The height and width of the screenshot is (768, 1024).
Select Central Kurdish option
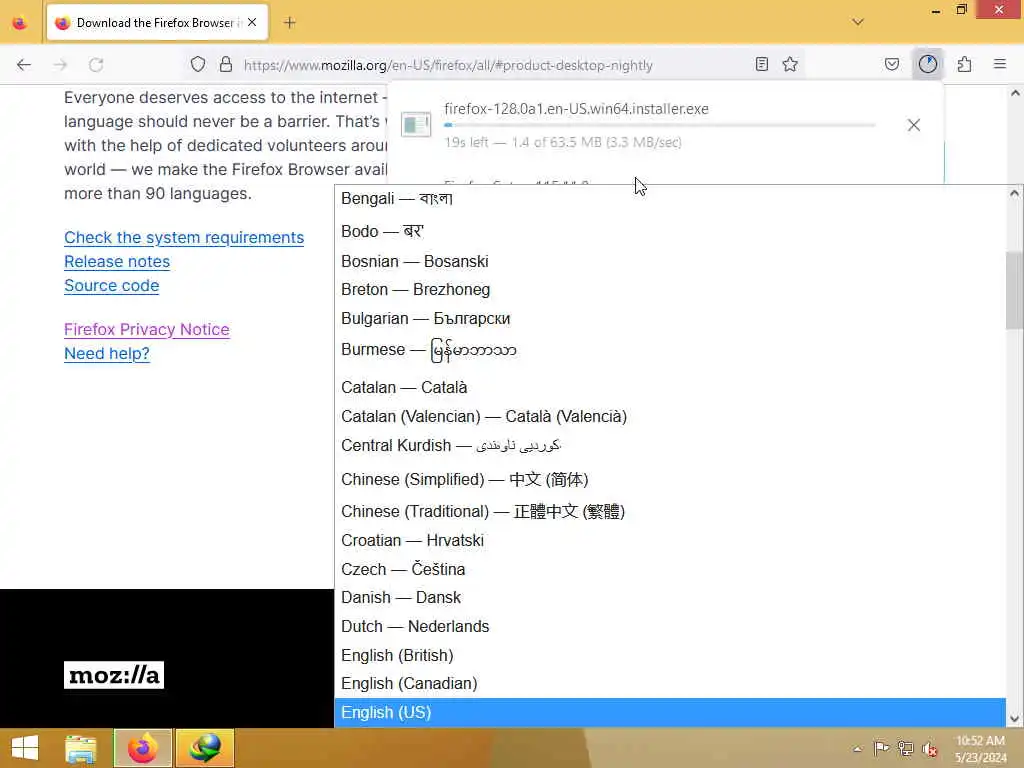670,445
